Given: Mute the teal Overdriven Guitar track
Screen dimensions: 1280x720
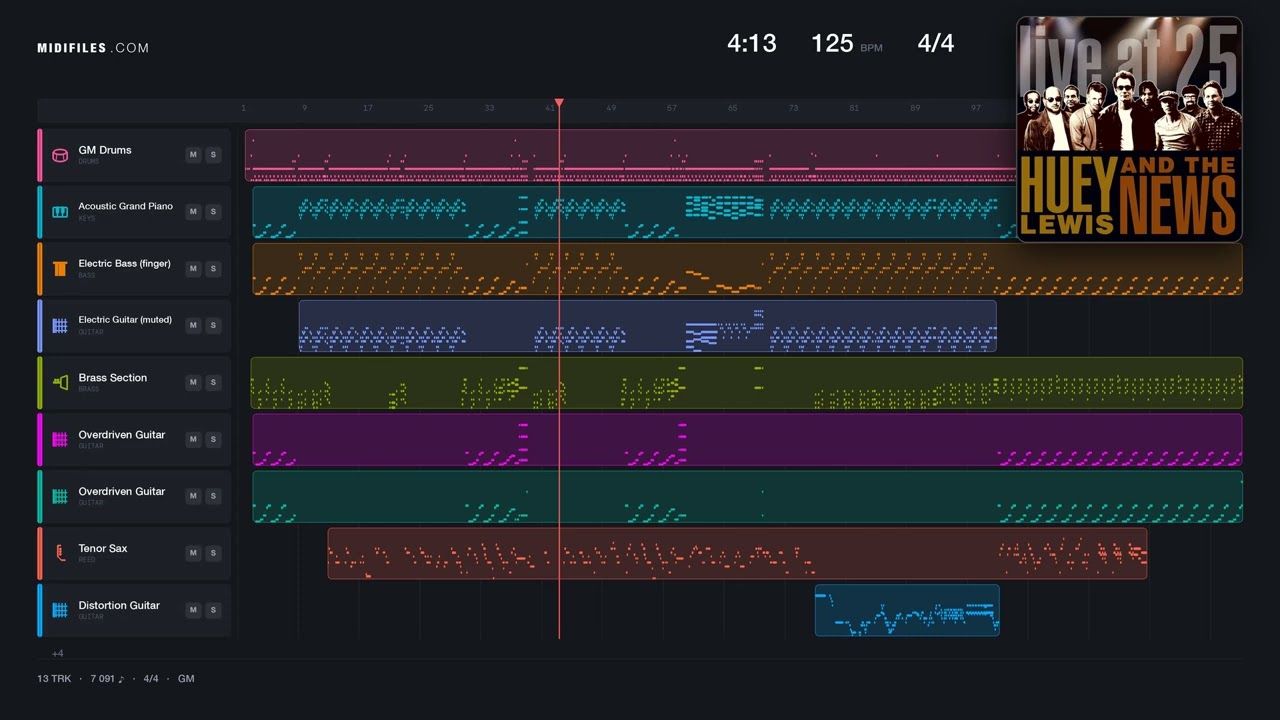Looking at the screenshot, I should 193,496.
